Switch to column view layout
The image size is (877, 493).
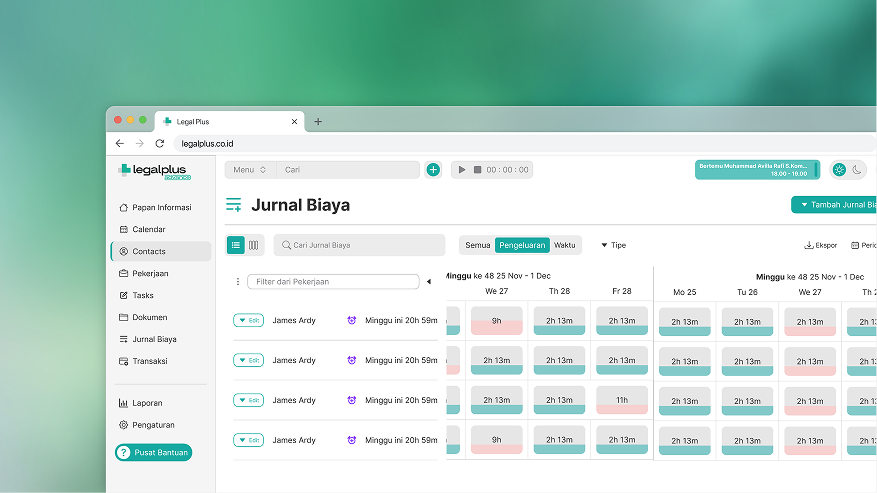[x=254, y=245]
